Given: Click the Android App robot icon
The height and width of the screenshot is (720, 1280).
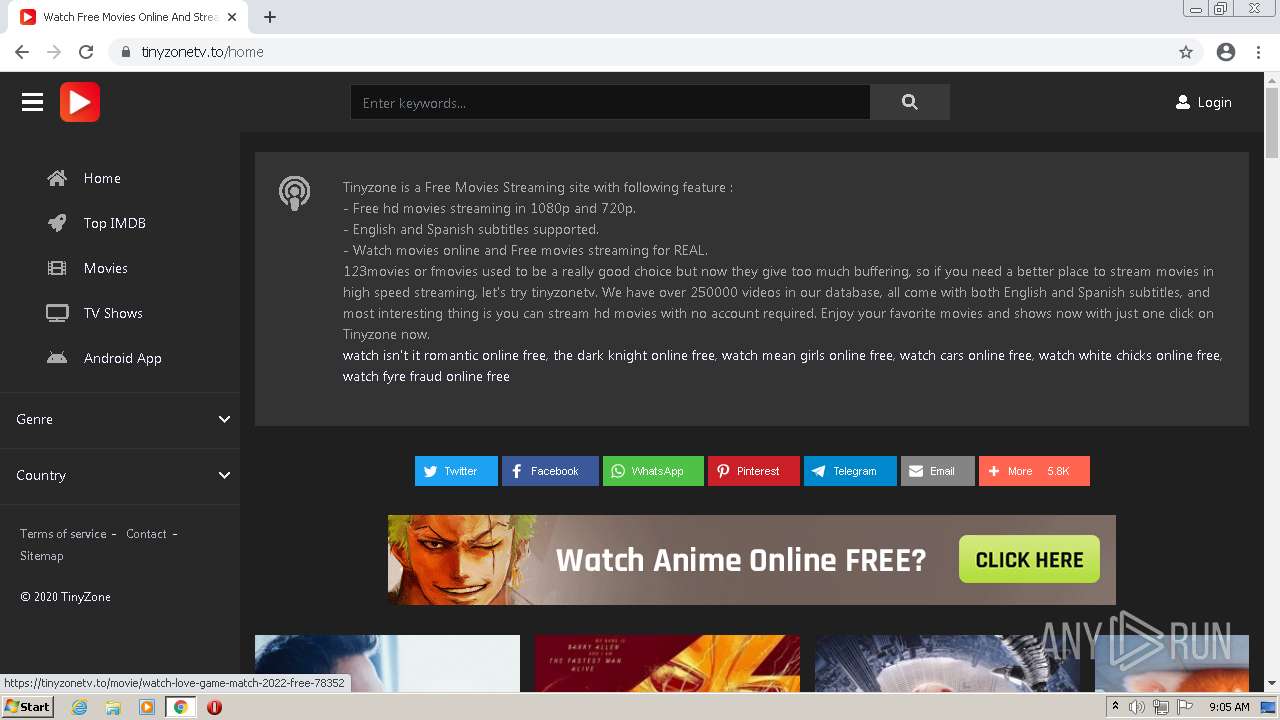Looking at the screenshot, I should [x=57, y=358].
